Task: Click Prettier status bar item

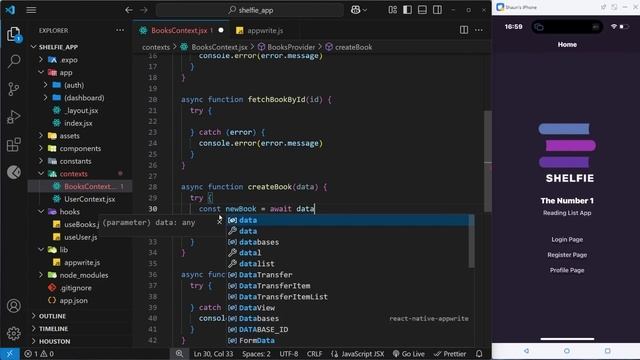Action: [450, 354]
